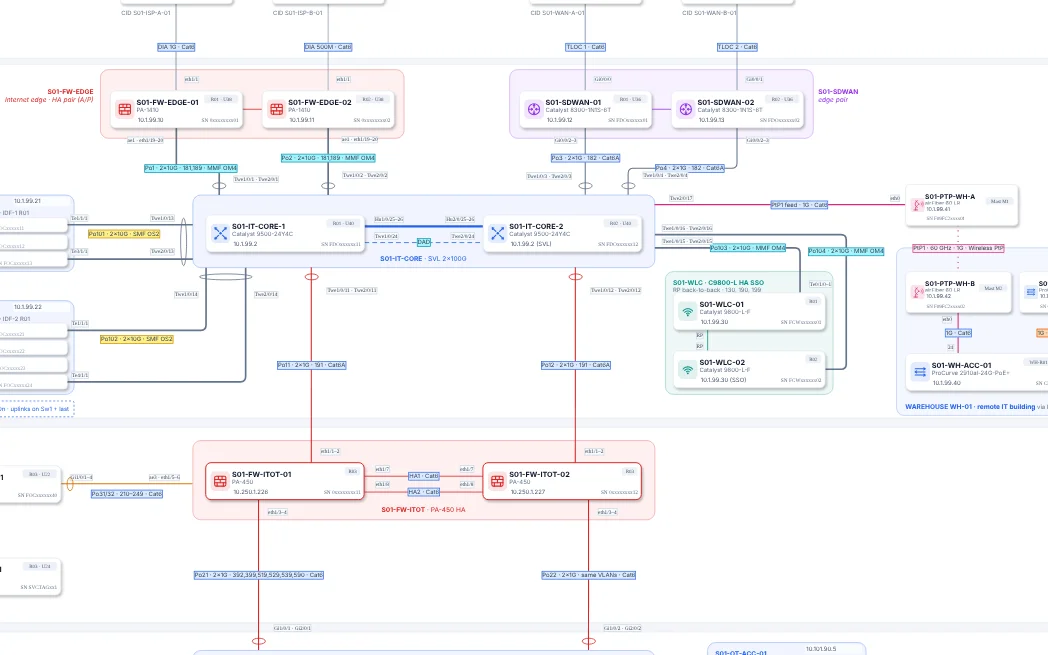Select the S01-SDWAN-01 router icon
Image resolution: width=1048 pixels, height=655 pixels.
tap(534, 109)
